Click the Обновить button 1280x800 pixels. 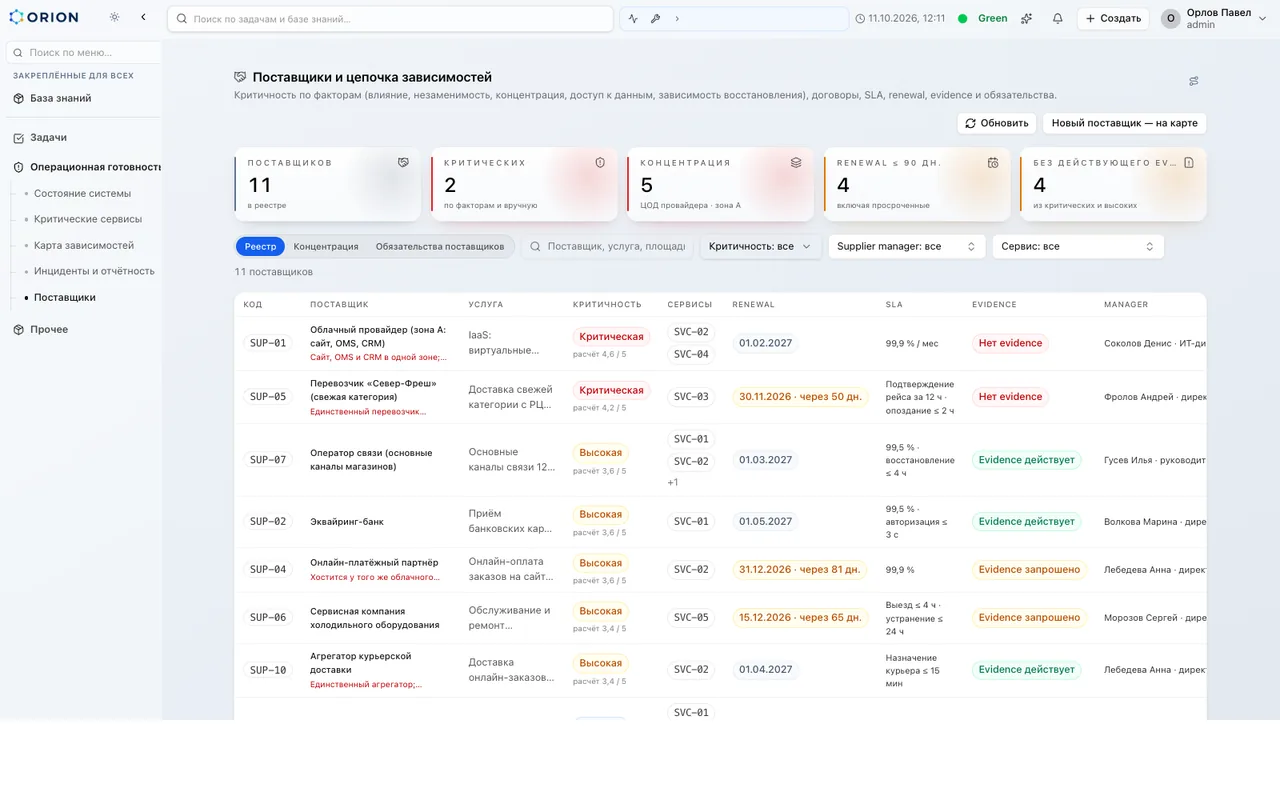coord(997,123)
